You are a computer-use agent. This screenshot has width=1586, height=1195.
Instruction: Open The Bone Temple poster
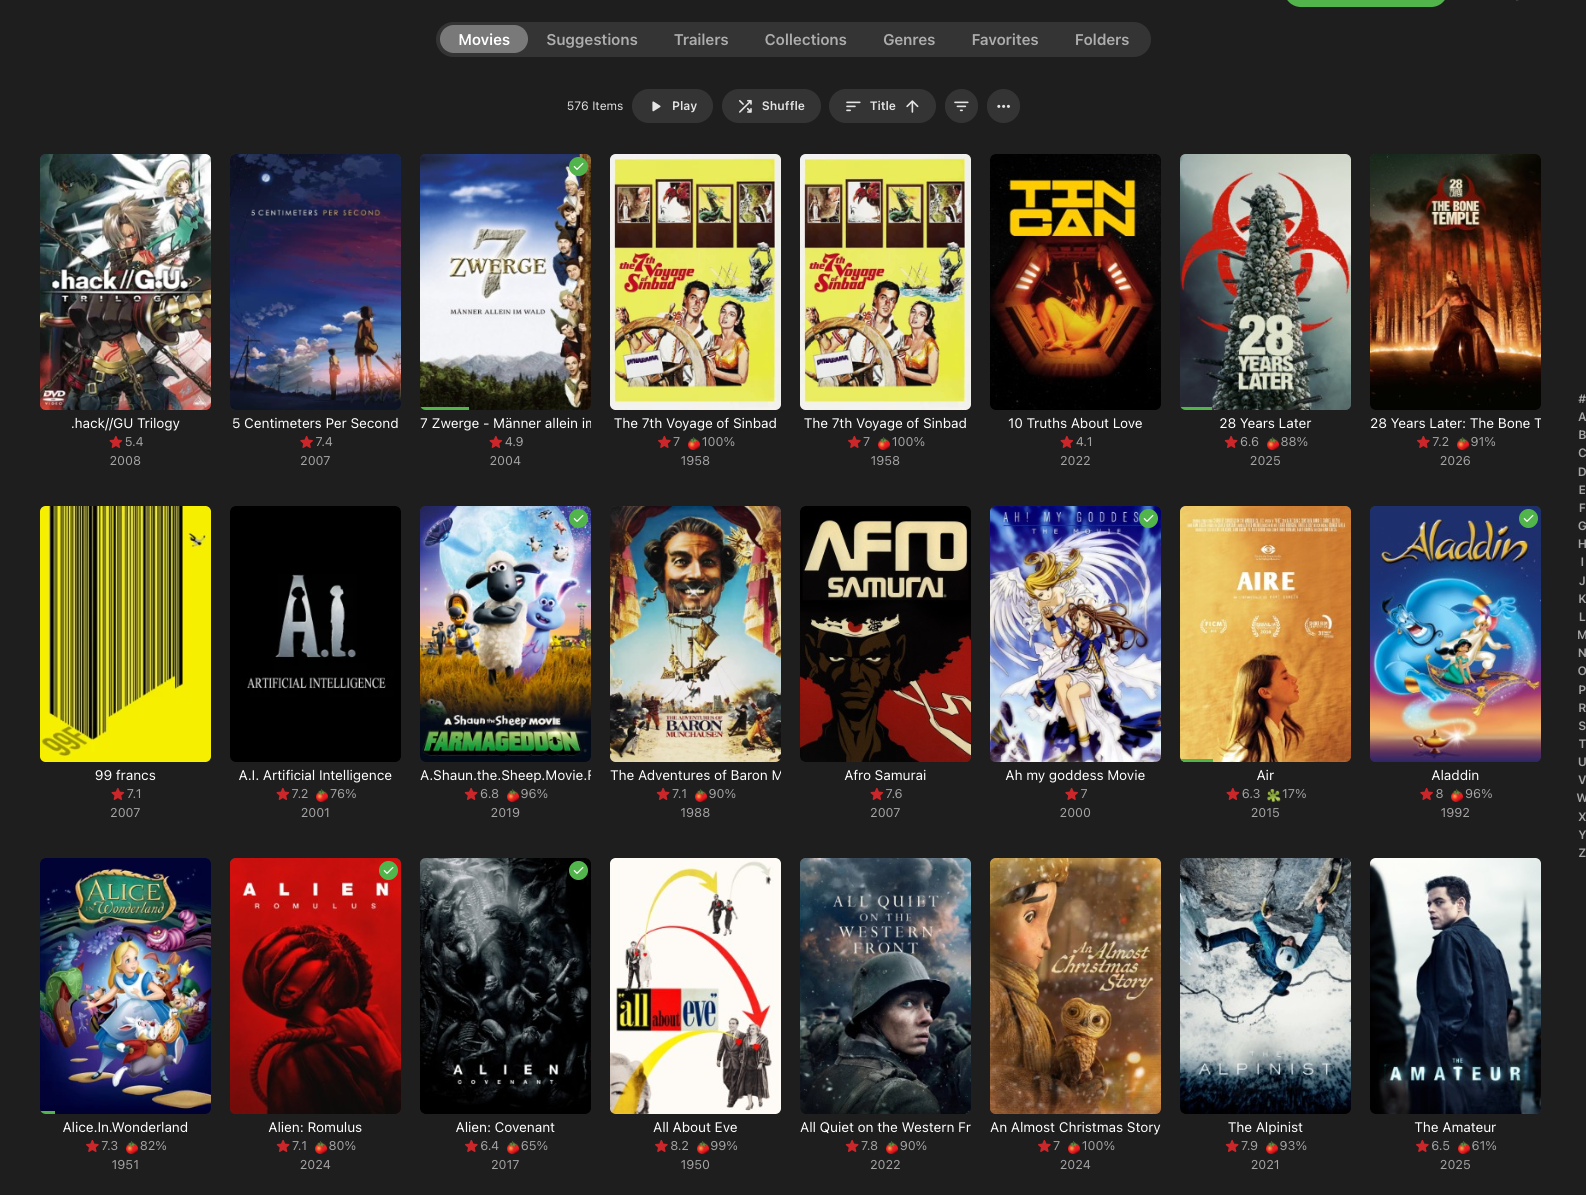coord(1455,282)
